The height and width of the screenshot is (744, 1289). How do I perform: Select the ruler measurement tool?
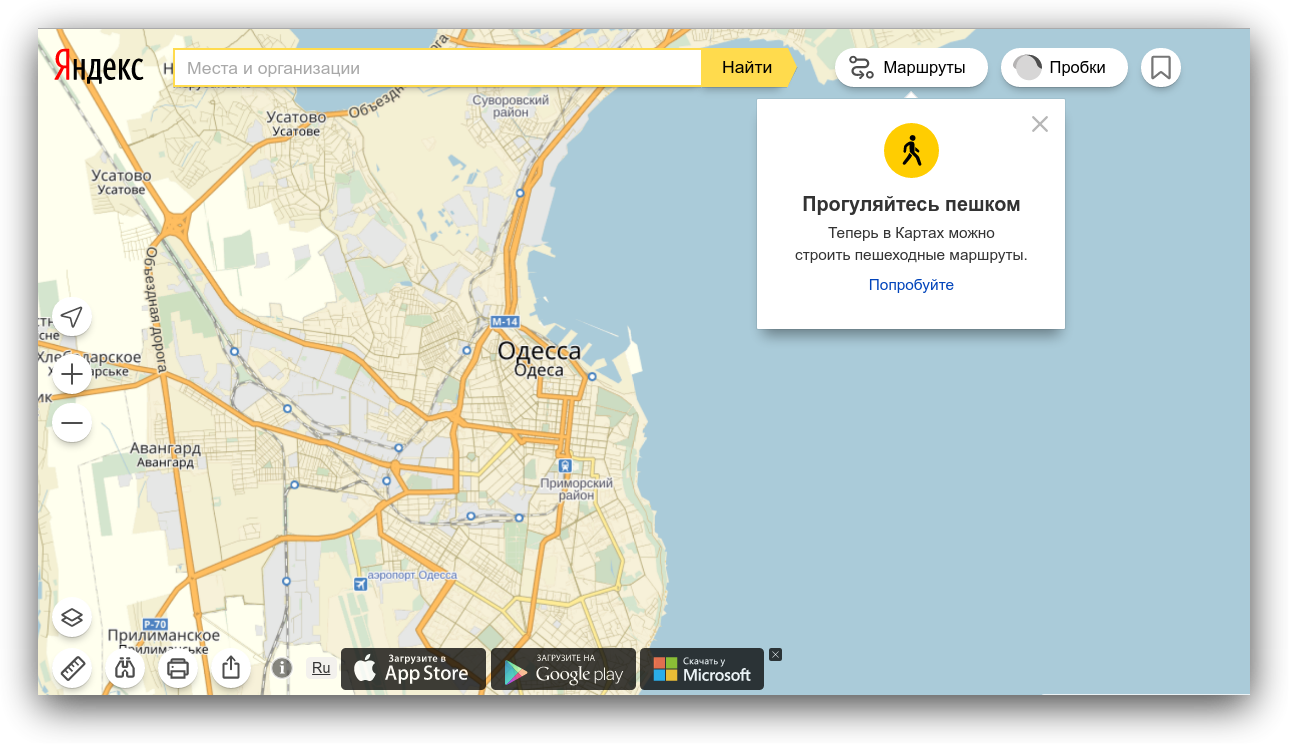point(72,668)
